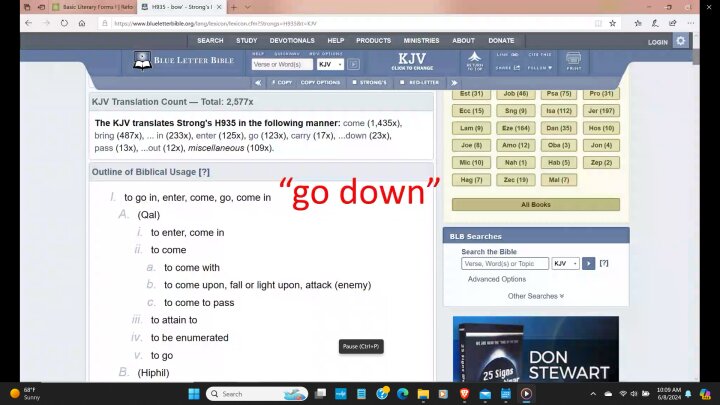This screenshot has height=405, width=720.
Task: Open the Products menu
Action: pos(374,40)
